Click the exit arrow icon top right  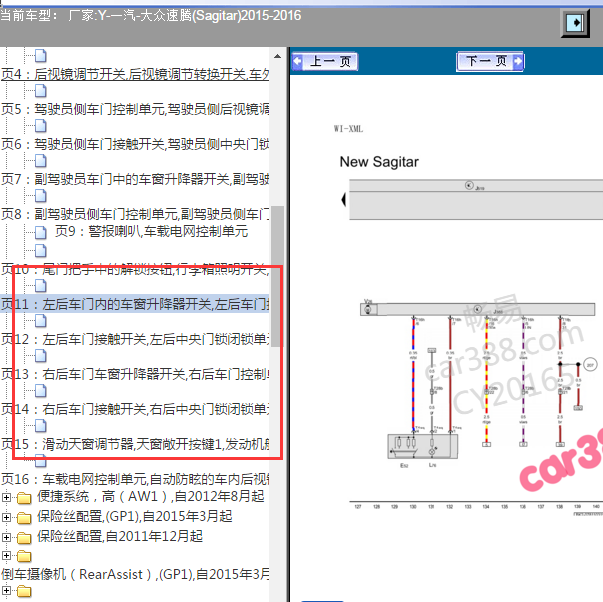pyautogui.click(x=575, y=23)
